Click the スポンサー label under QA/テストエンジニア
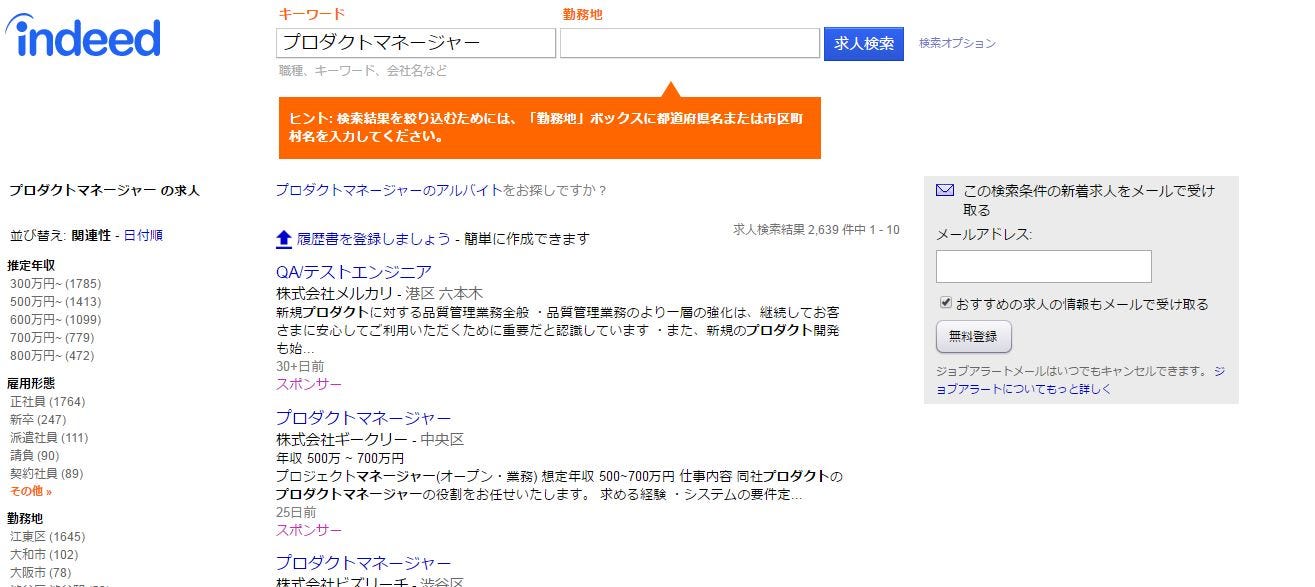The image size is (1315, 587). [x=309, y=384]
